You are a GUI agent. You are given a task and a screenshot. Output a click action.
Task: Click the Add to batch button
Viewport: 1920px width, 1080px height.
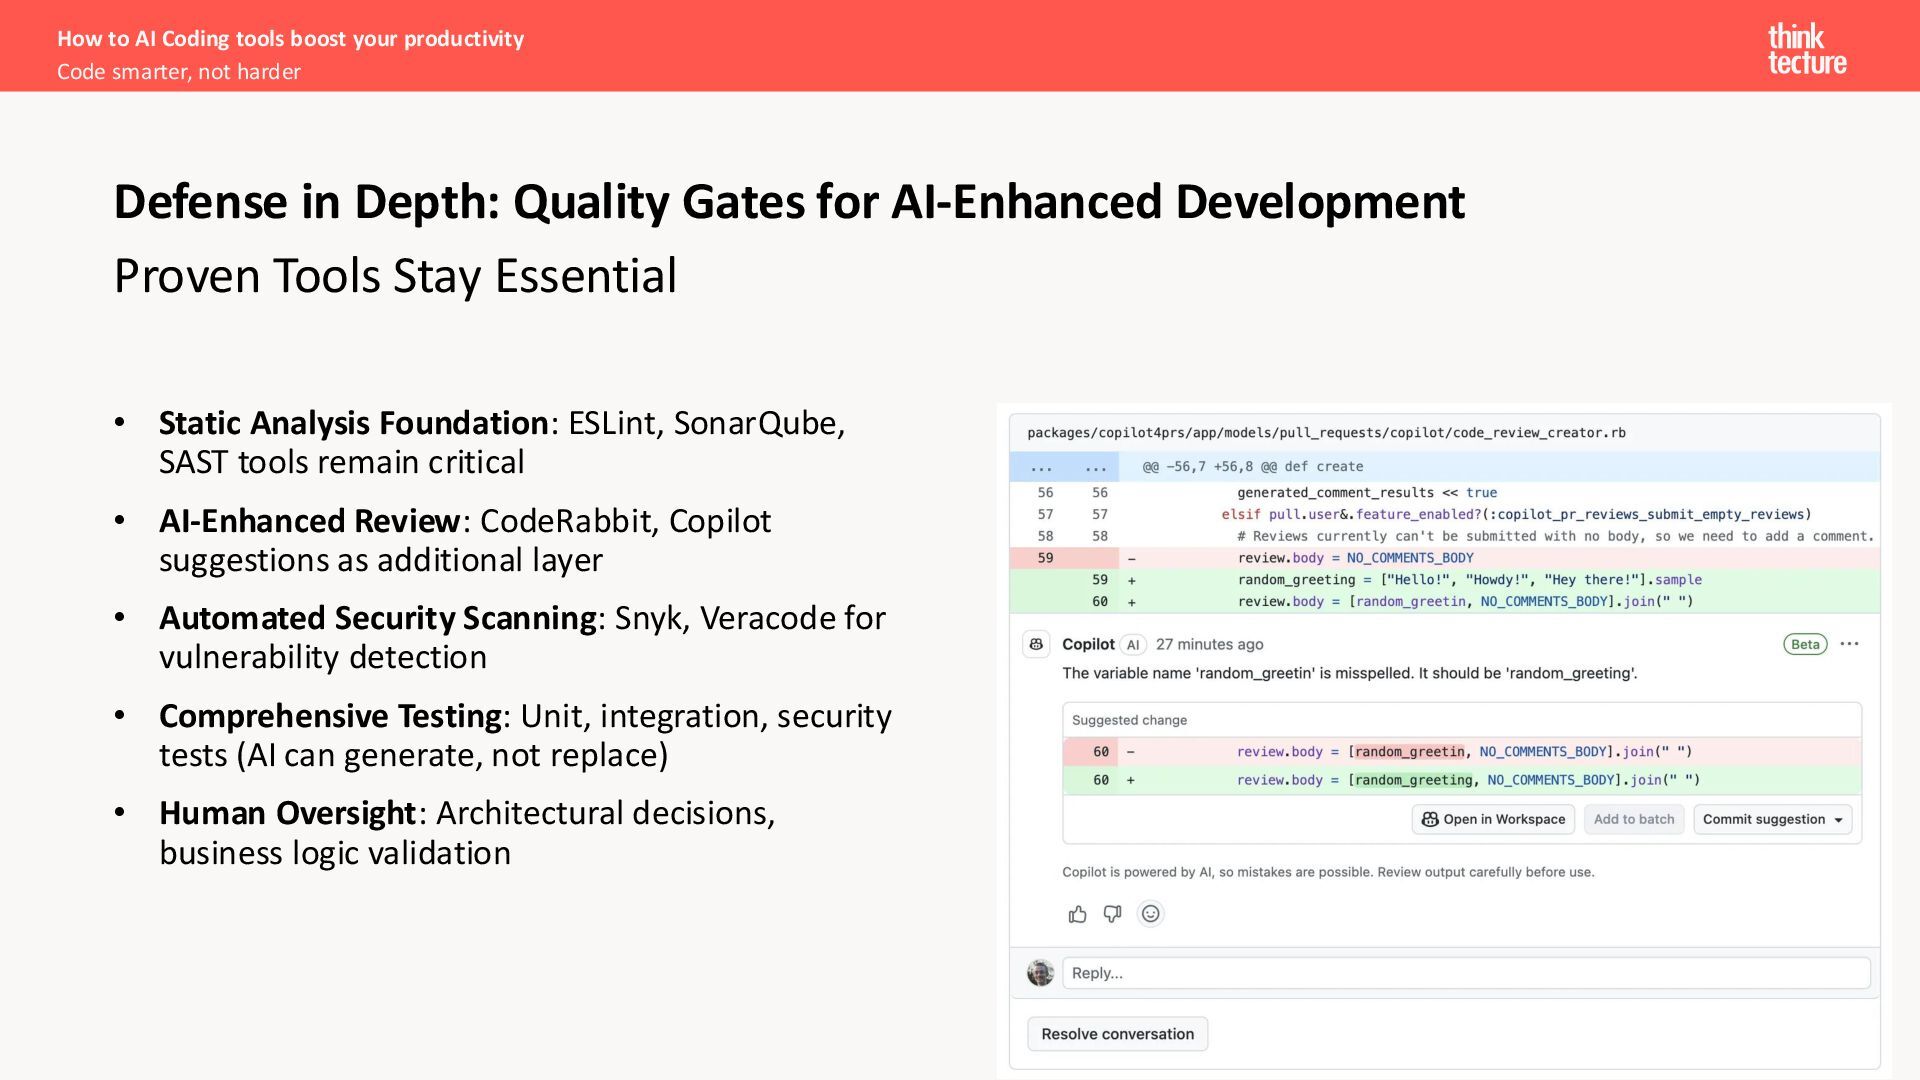(x=1633, y=820)
